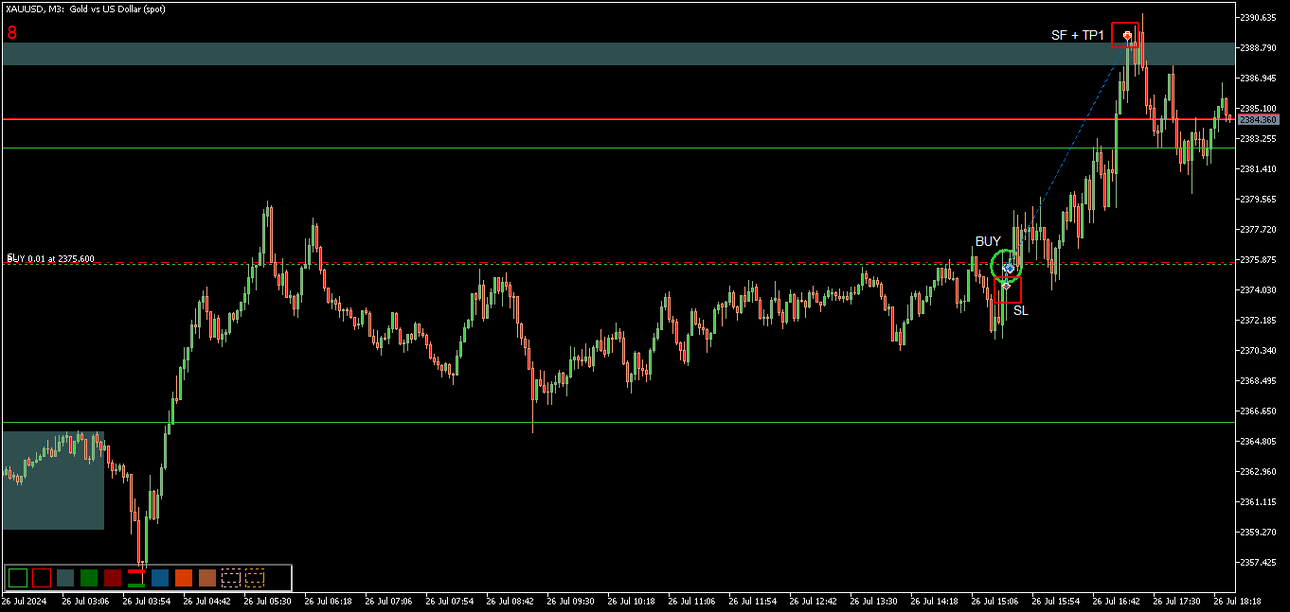The height and width of the screenshot is (612, 1290).
Task: Select the blue dashed trade path line
Action: coord(1068,152)
